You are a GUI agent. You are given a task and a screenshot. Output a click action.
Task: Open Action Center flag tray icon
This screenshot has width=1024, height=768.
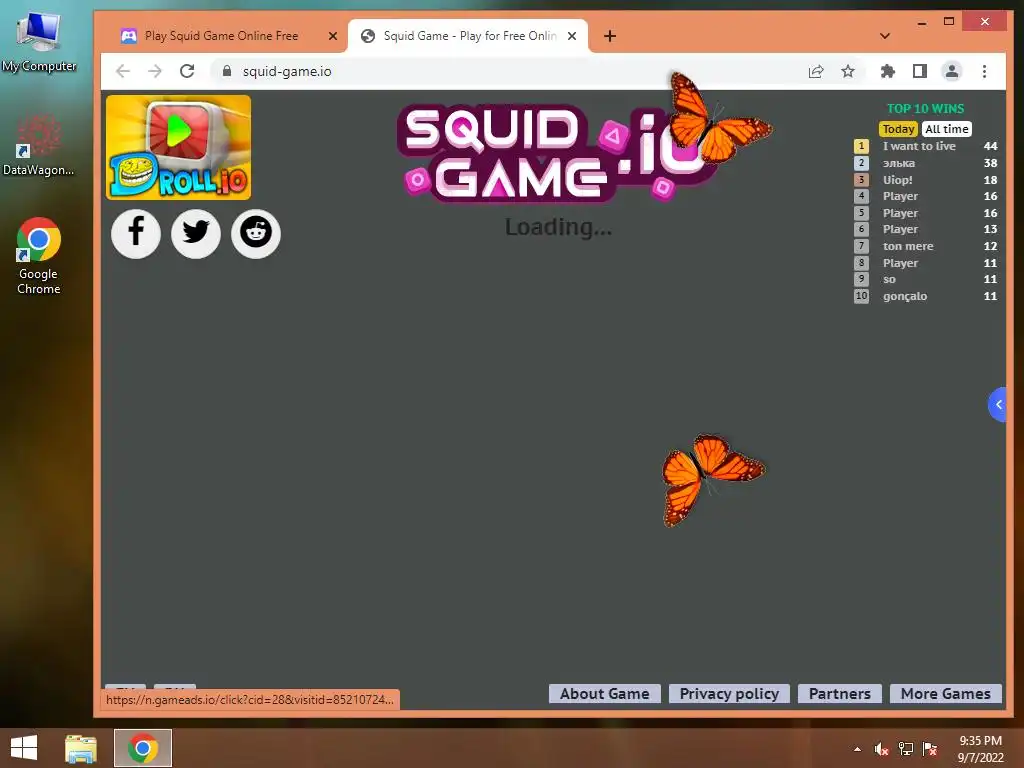pyautogui.click(x=930, y=749)
